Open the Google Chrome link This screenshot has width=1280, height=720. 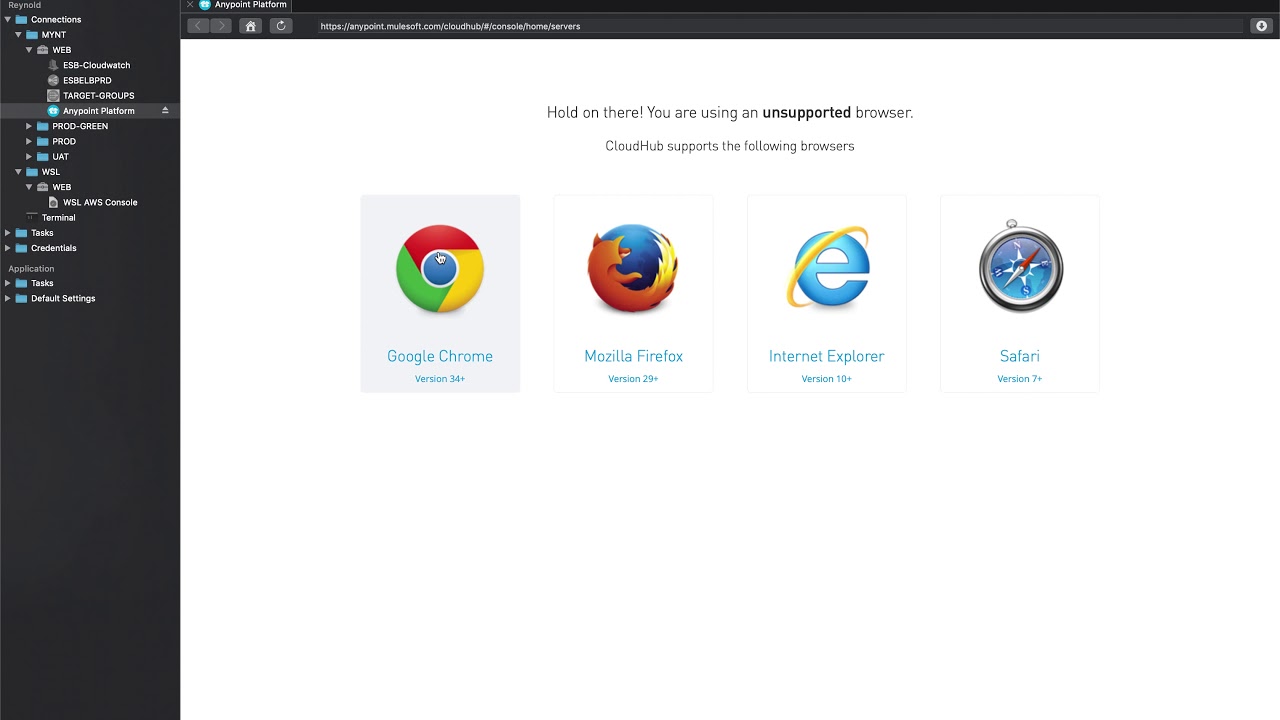pyautogui.click(x=440, y=356)
